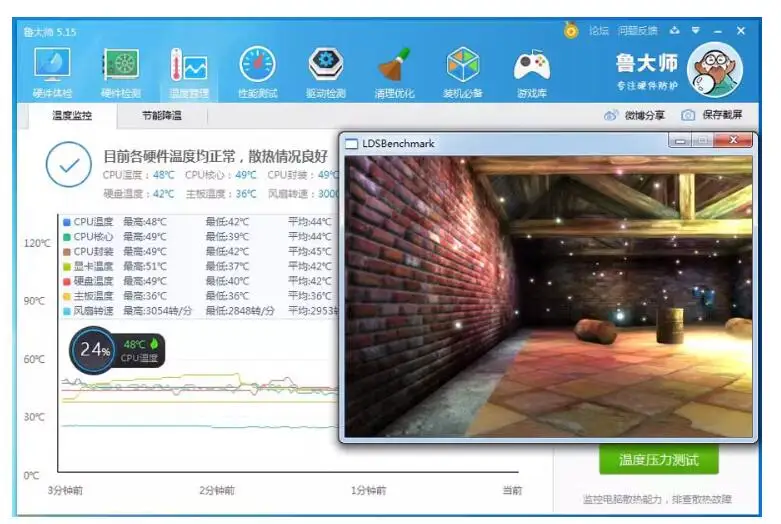Click the 清理优化 broom icon
Viewport: 781px width, 524px height.
pyautogui.click(x=394, y=71)
